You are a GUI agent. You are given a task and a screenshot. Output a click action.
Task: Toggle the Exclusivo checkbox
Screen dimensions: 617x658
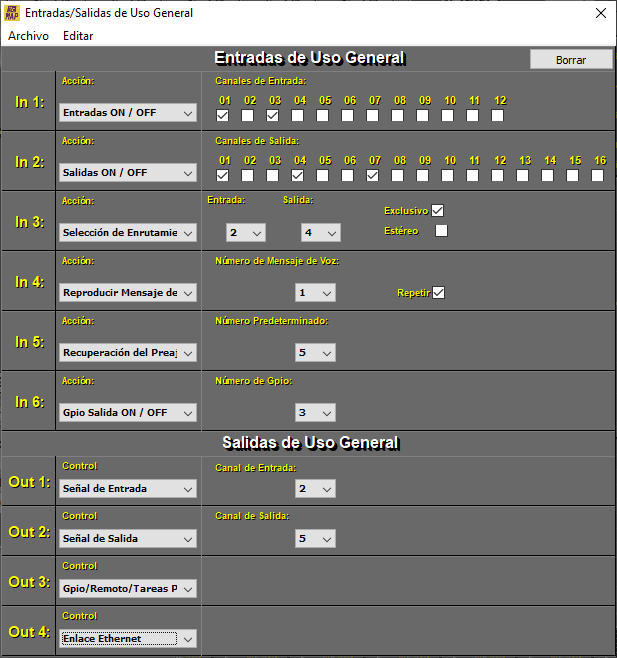pos(437,211)
